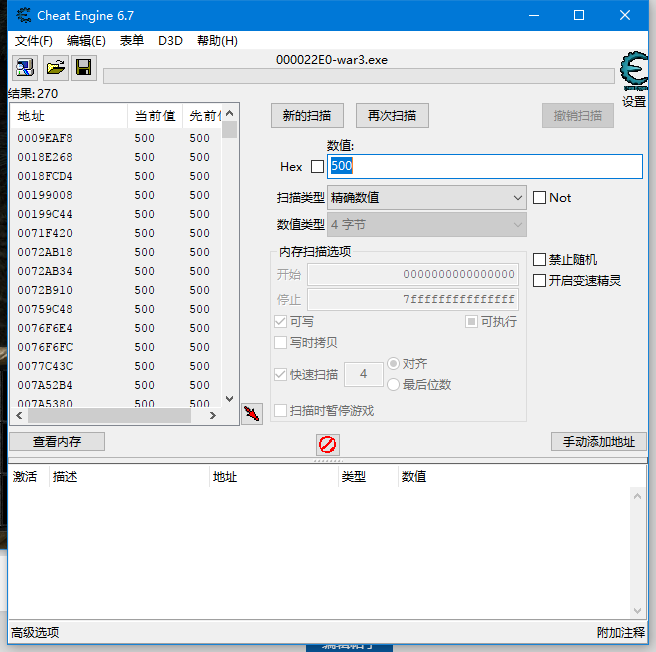
Task: Select address 0009EAF8 in results
Action: [x=45, y=138]
